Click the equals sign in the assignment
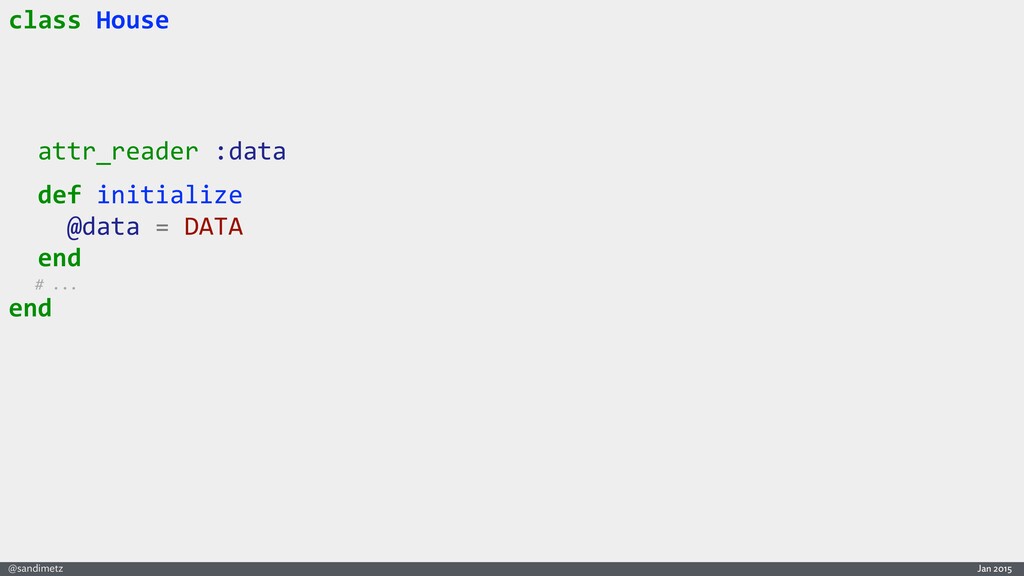This screenshot has width=1024, height=576. coord(162,227)
